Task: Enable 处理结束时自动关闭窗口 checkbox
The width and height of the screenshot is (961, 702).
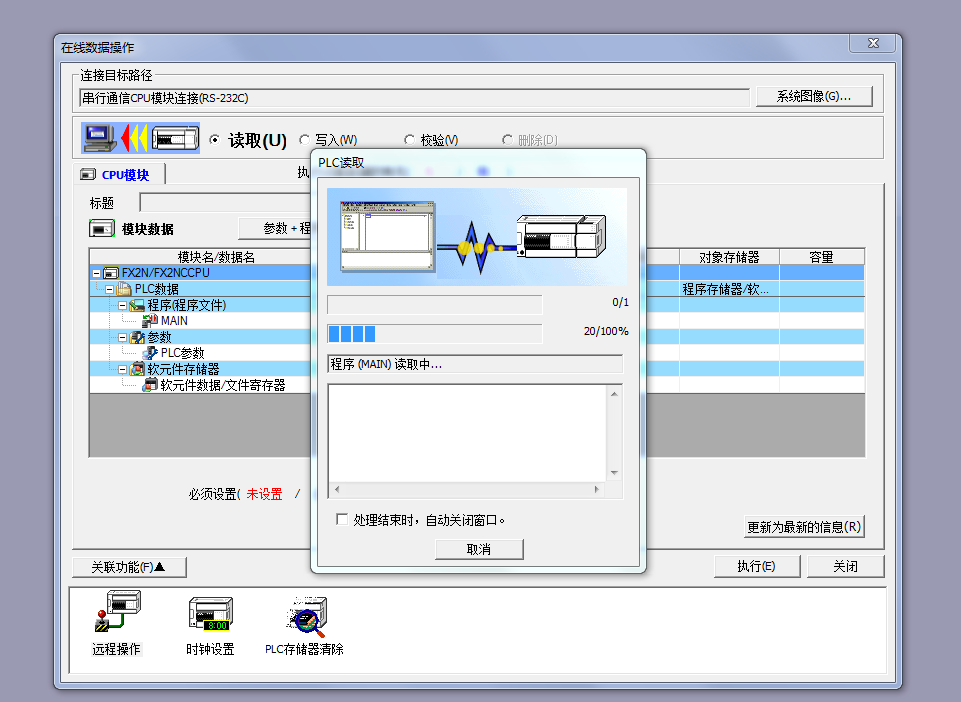Action: point(342,520)
